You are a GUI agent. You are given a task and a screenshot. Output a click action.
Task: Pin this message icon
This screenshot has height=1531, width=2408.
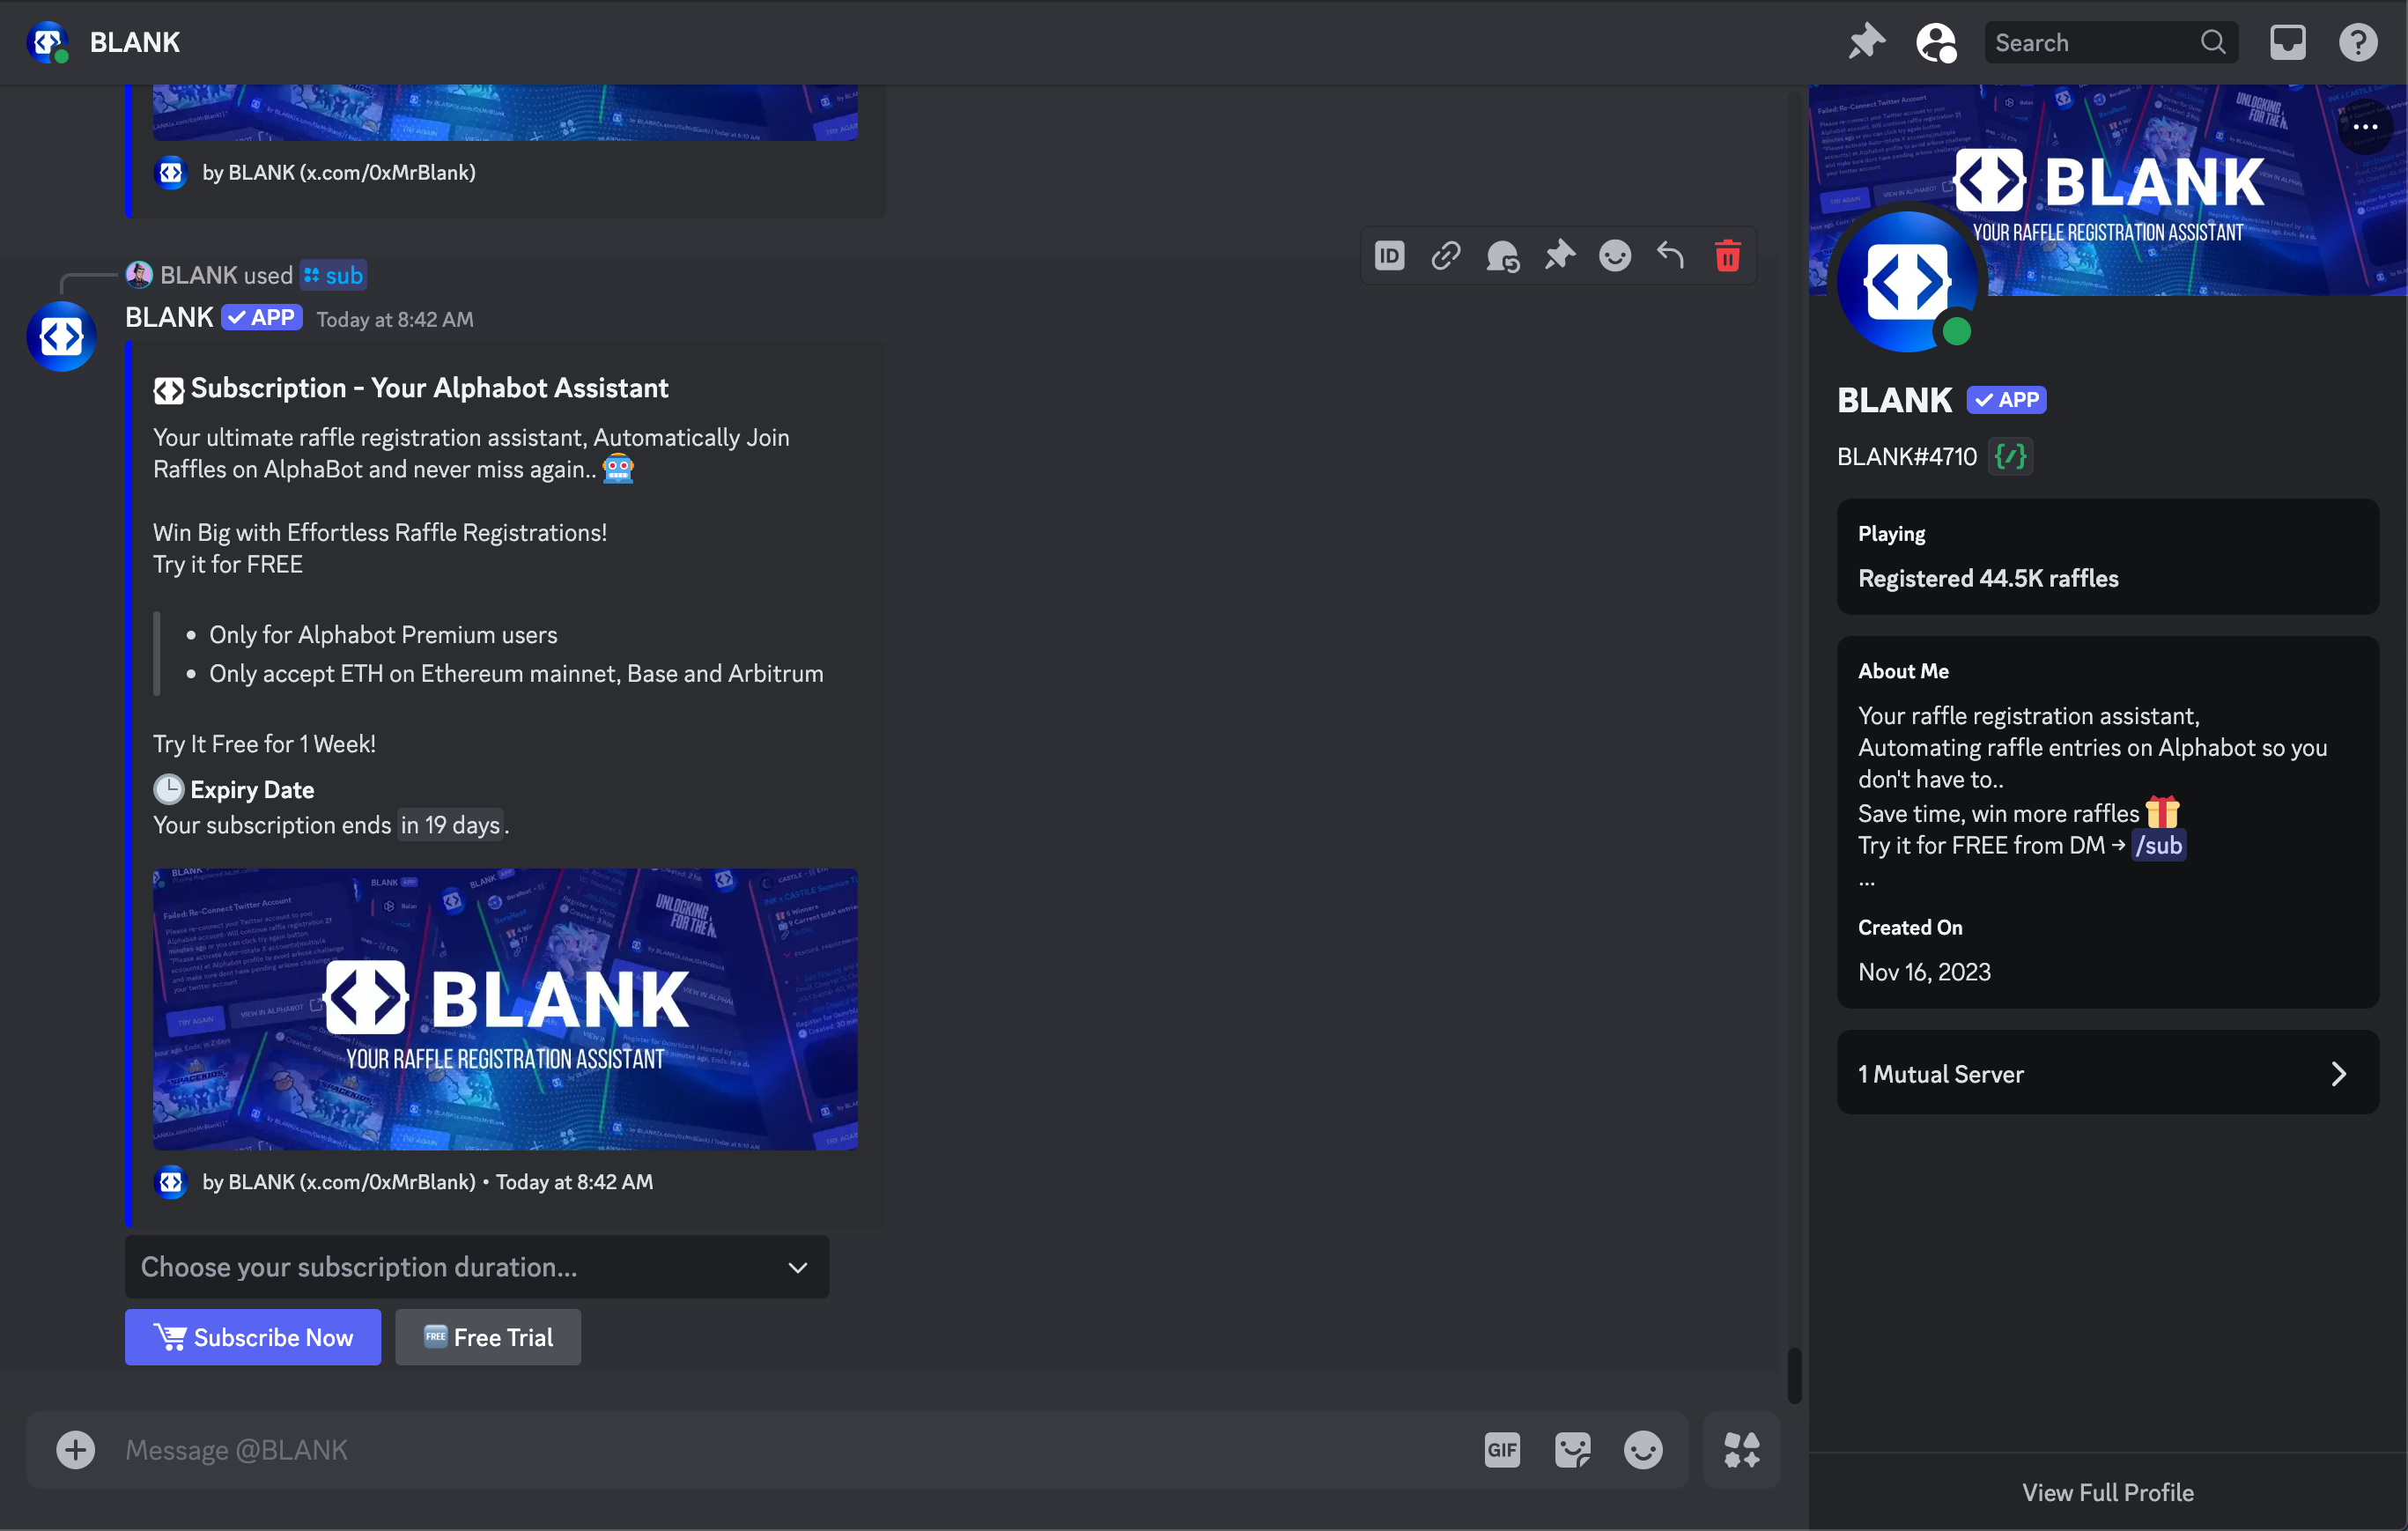(x=1559, y=257)
